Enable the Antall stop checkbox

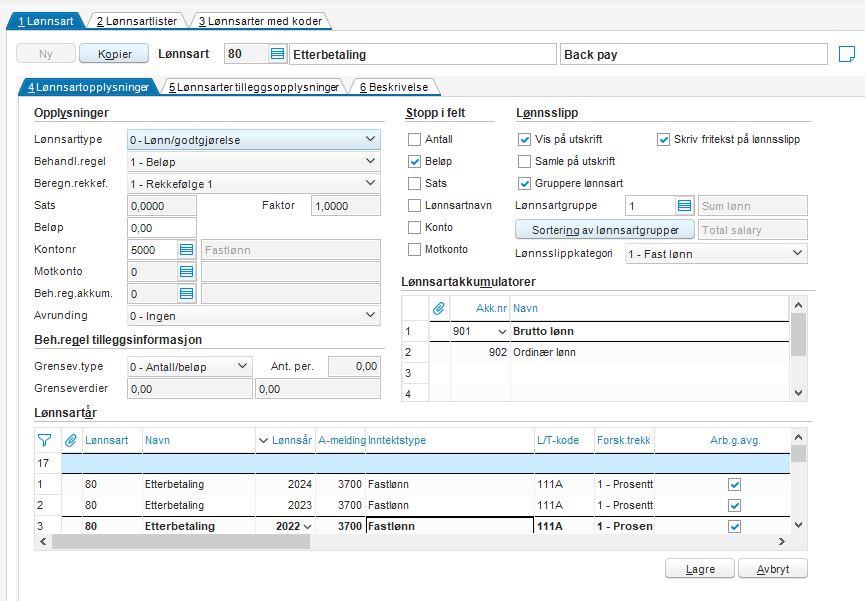pos(415,140)
